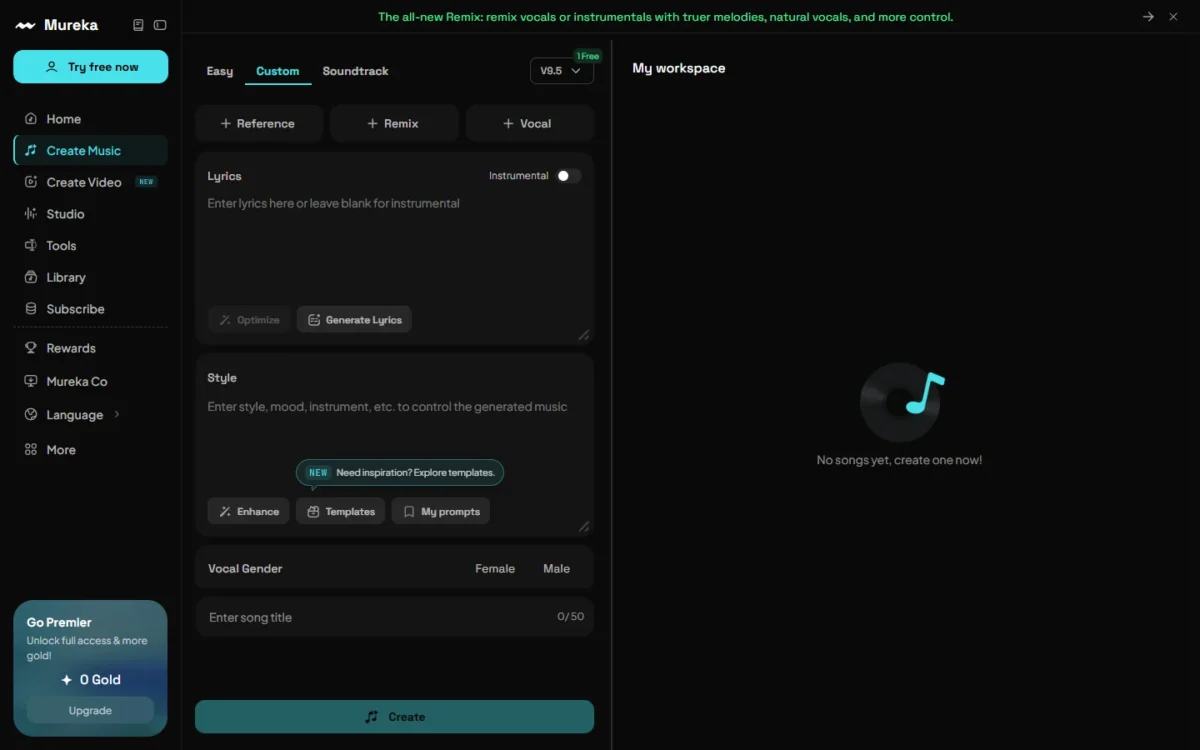1200x750 pixels.
Task: Click the NEW badge next to Create Video
Action: (146, 182)
